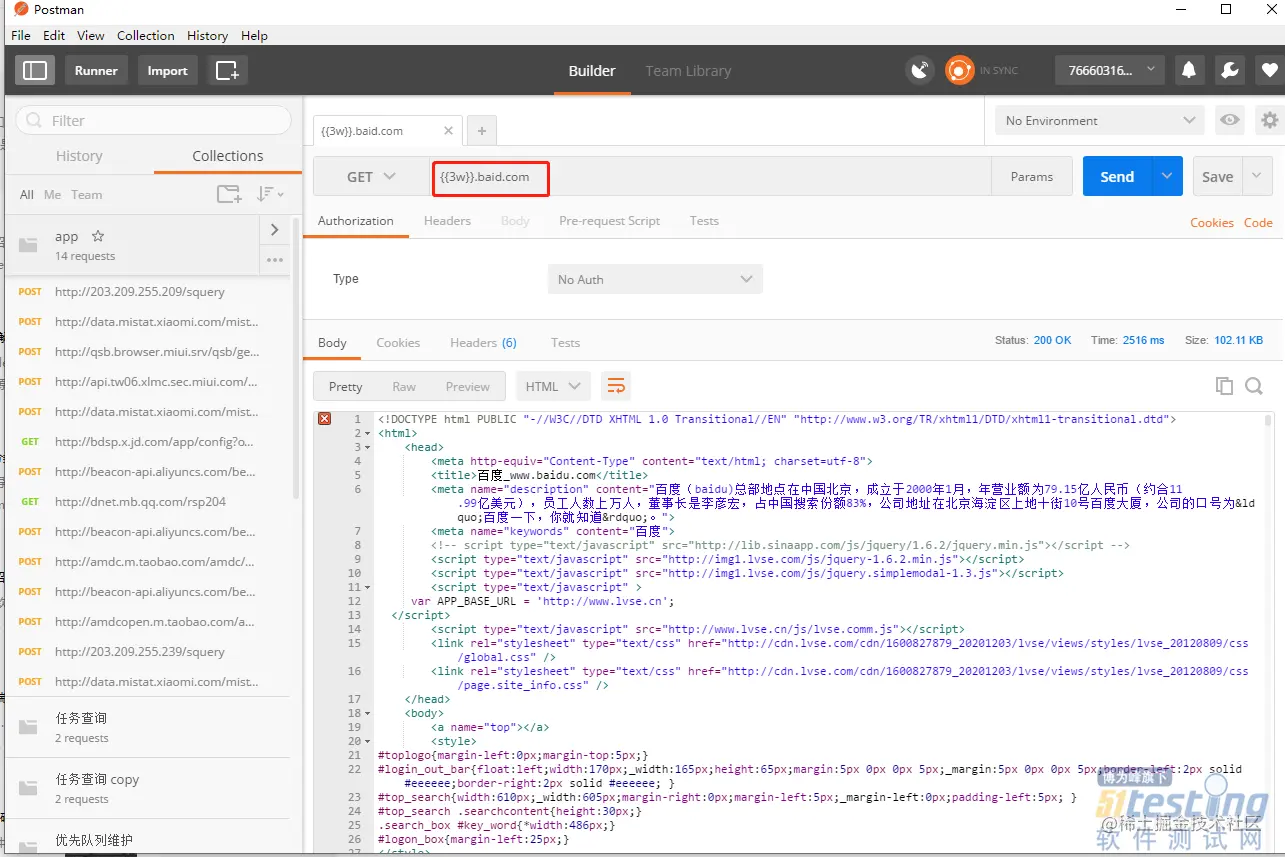
Task: Switch response view to Raw
Action: point(404,386)
